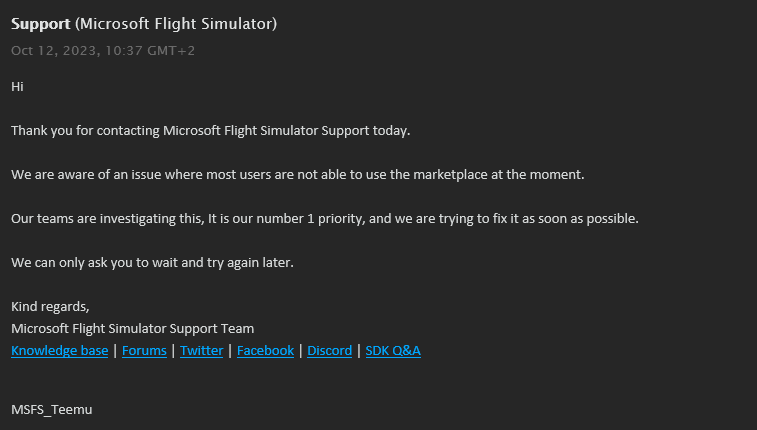The image size is (757, 430).
Task: Click the 'We are aware of an issue' line
Action: pos(297,175)
